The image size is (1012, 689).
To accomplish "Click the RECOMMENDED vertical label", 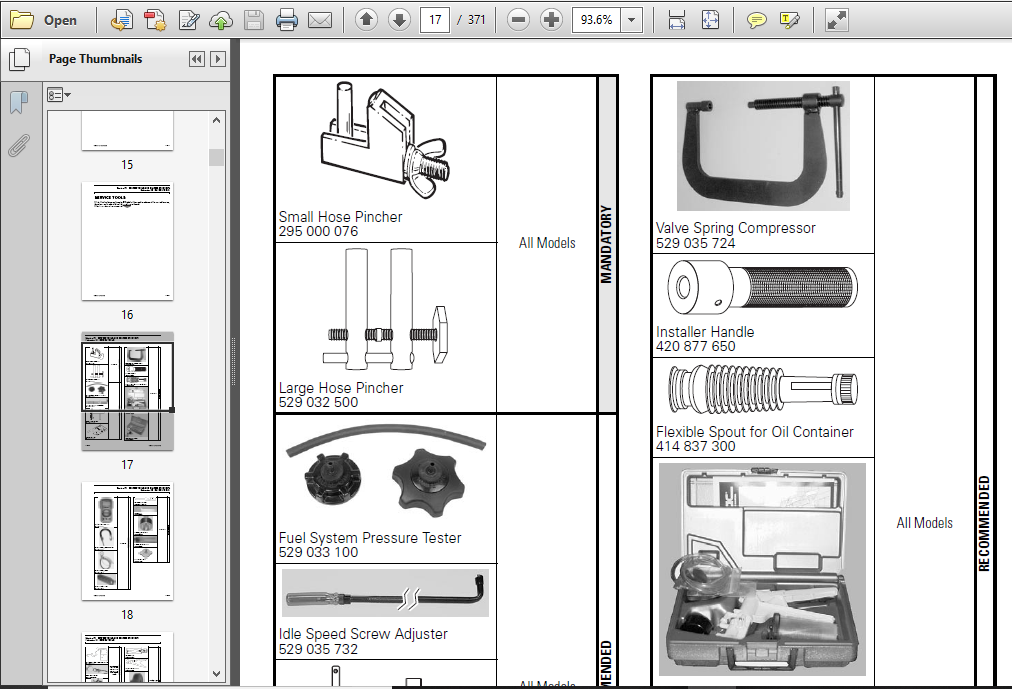I will (984, 523).
